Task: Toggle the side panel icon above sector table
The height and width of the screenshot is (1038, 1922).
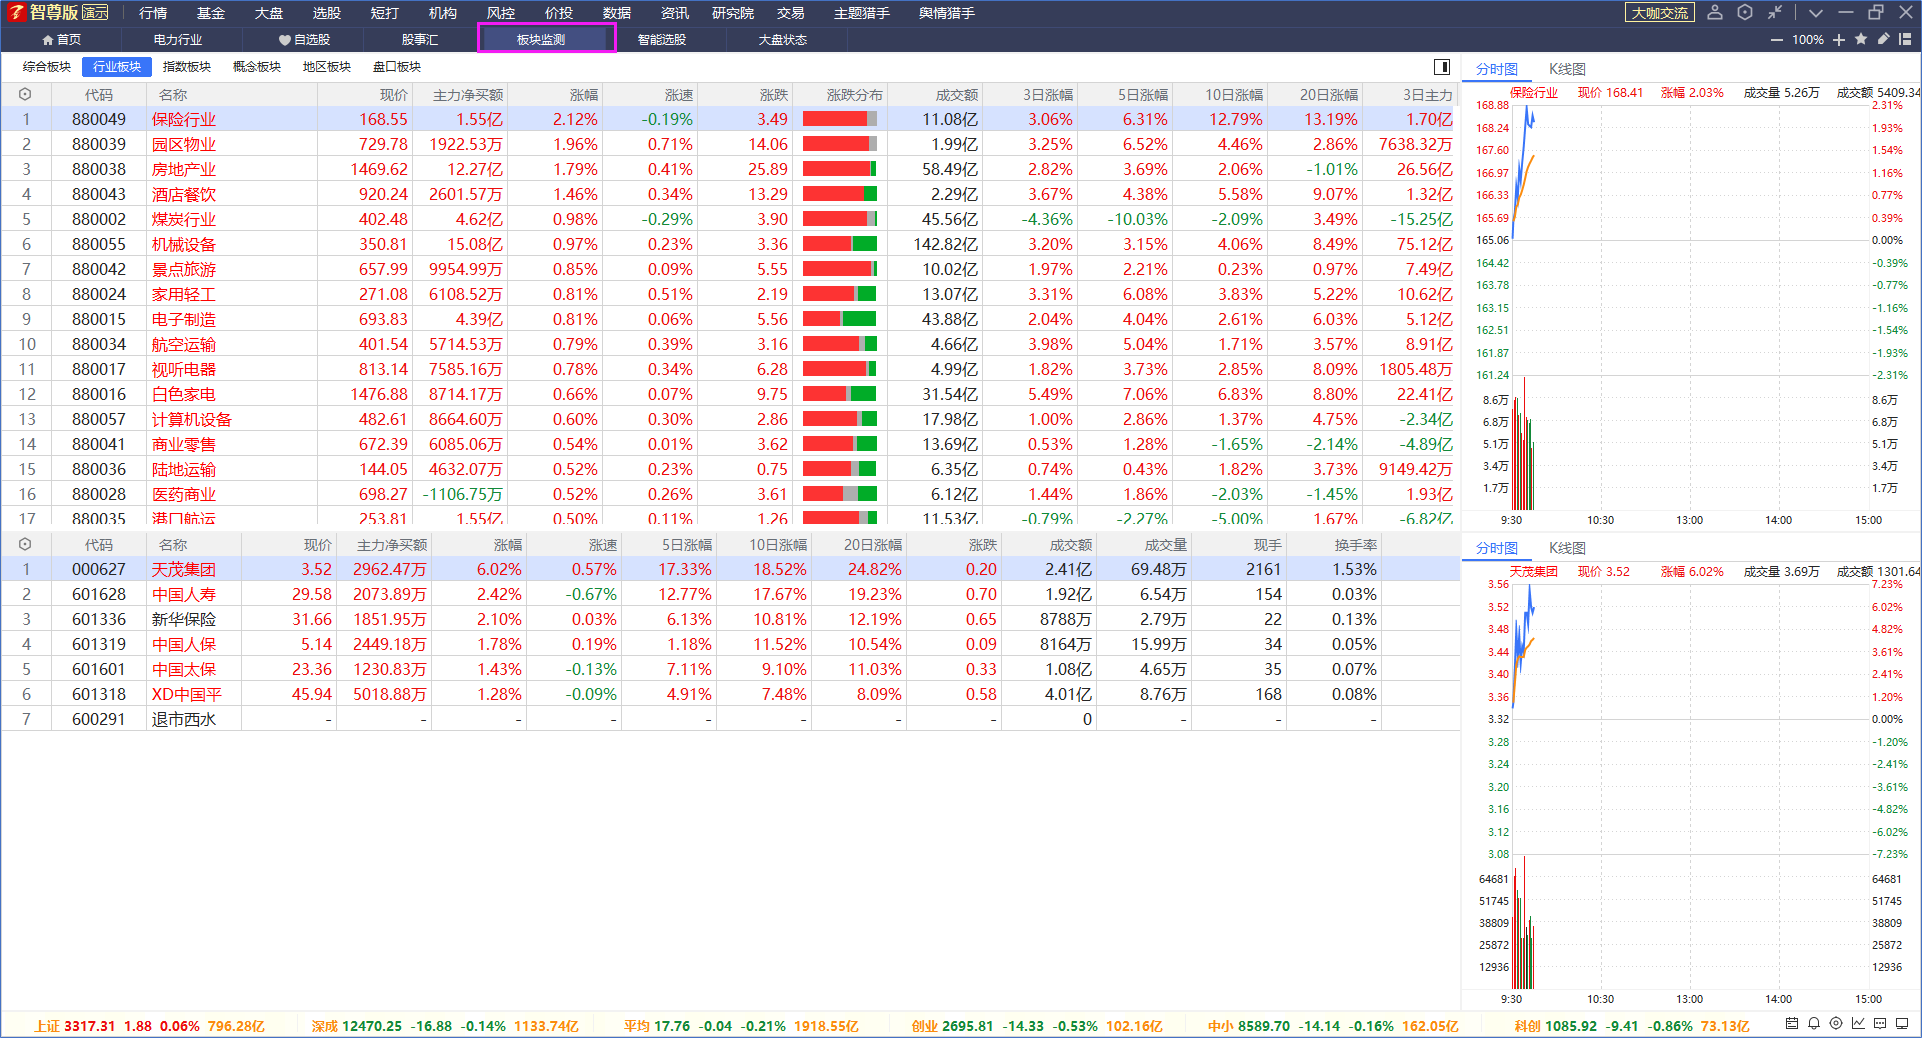Action: coord(1442,67)
